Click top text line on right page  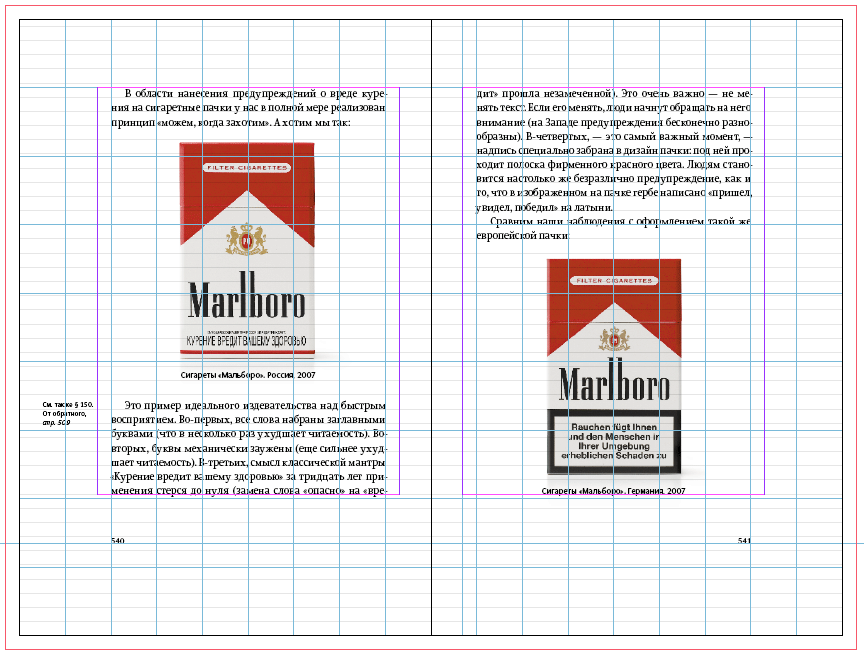[x=613, y=93]
